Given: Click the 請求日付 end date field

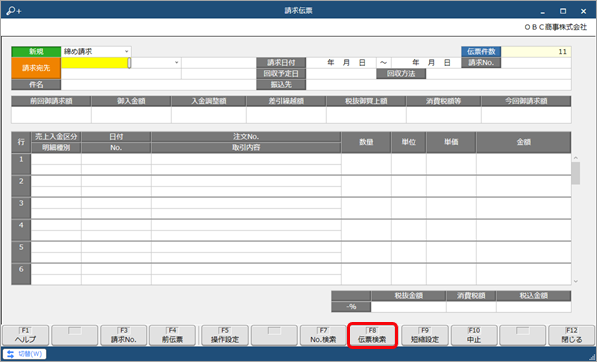Looking at the screenshot, I should coord(426,63).
